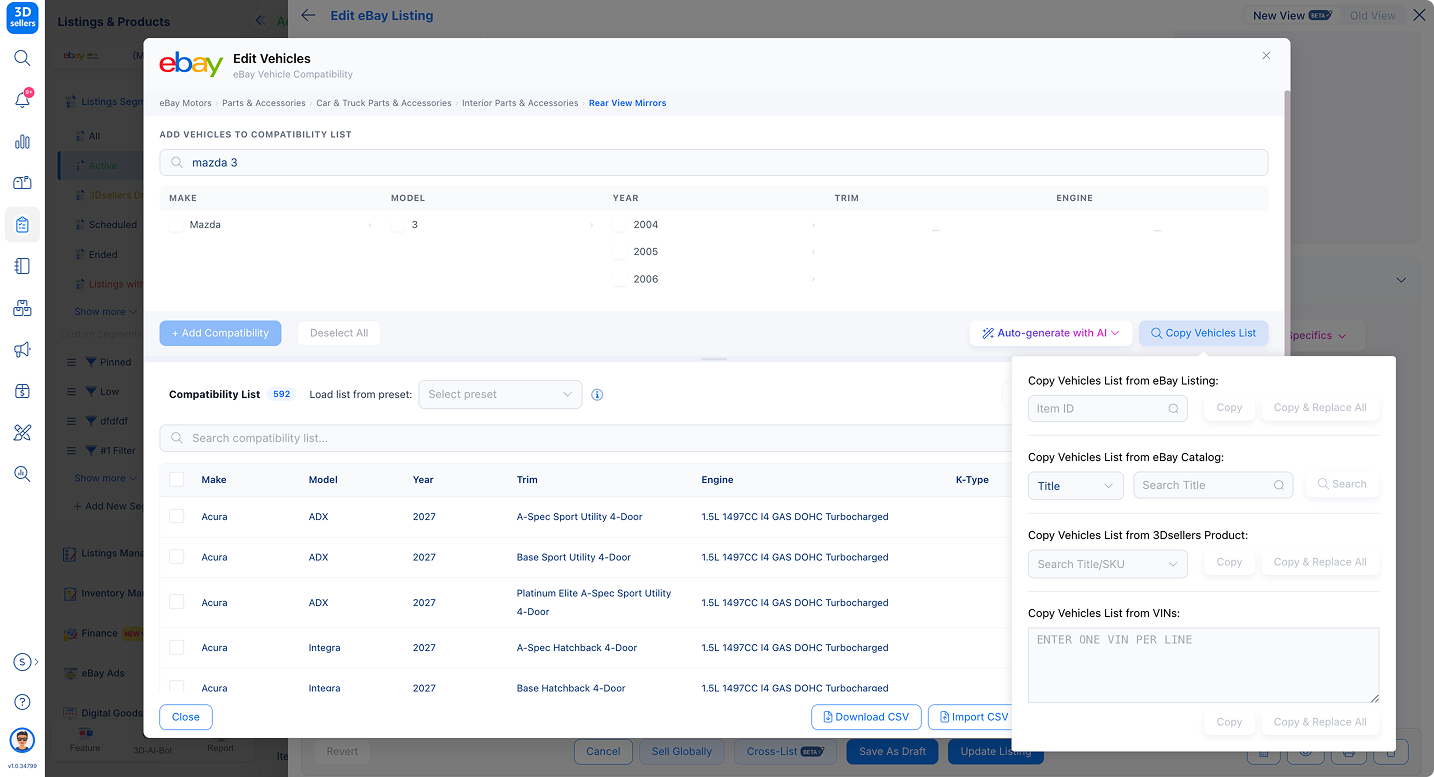Check the Acura ADX A-Spec Sport Utility row checkbox
Screen dimensions: 1434x777
point(177,516)
